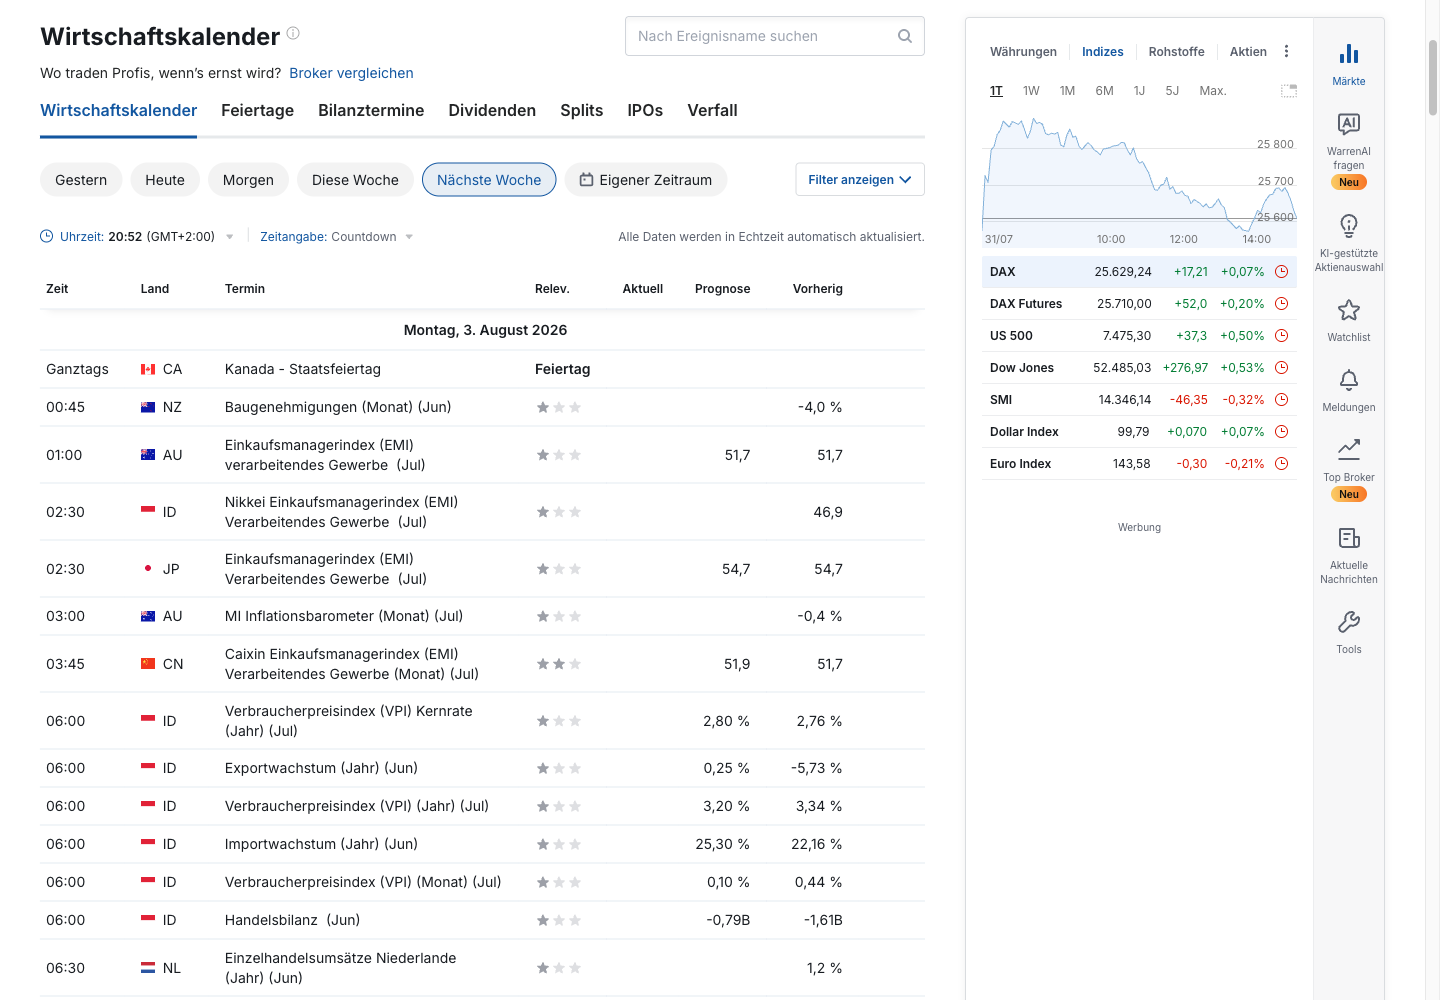1440x1000 pixels.
Task: Open the Top Broker chart icon
Action: pyautogui.click(x=1348, y=449)
